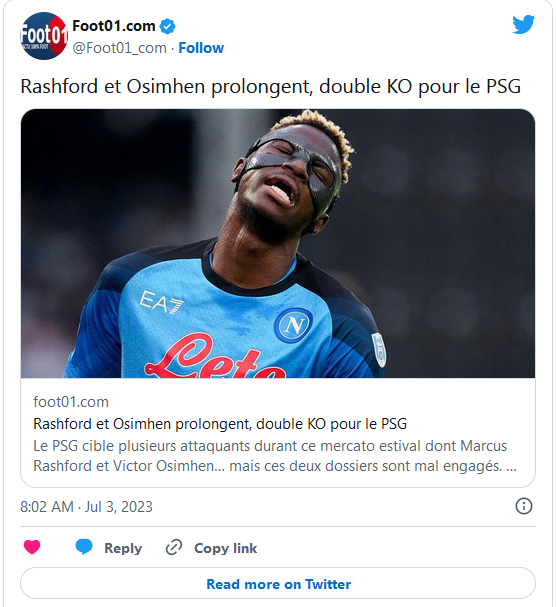Click the chain link copy icon

[x=174, y=547]
